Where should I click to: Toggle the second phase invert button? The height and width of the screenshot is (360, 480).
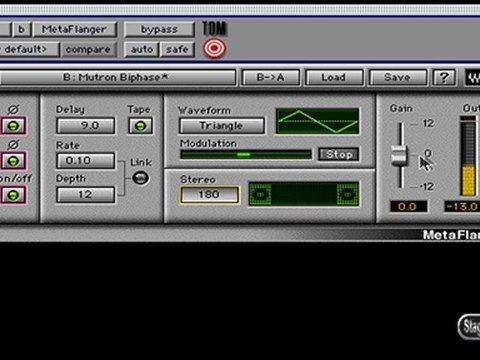click(x=13, y=161)
